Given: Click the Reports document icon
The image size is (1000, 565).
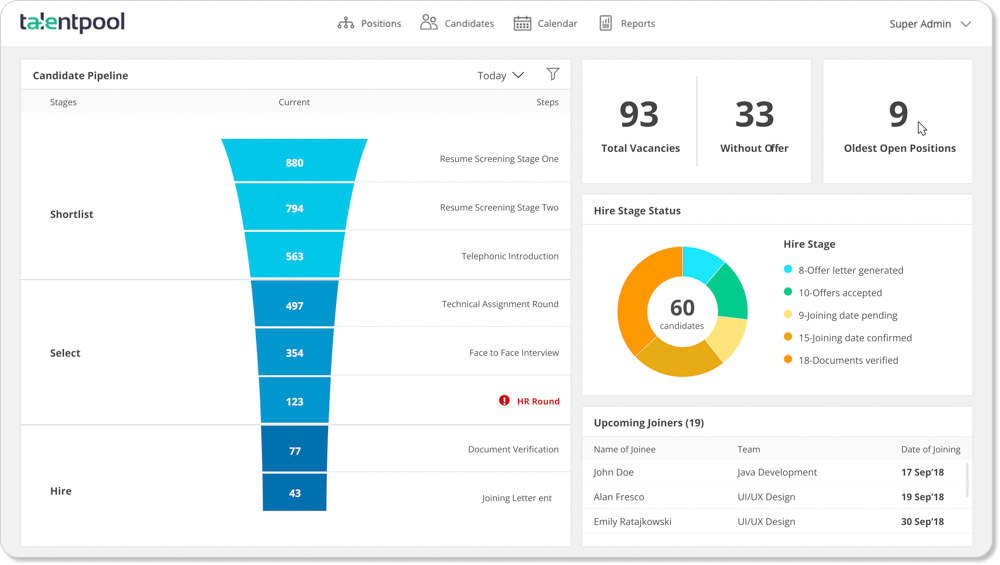Looking at the screenshot, I should pyautogui.click(x=605, y=23).
